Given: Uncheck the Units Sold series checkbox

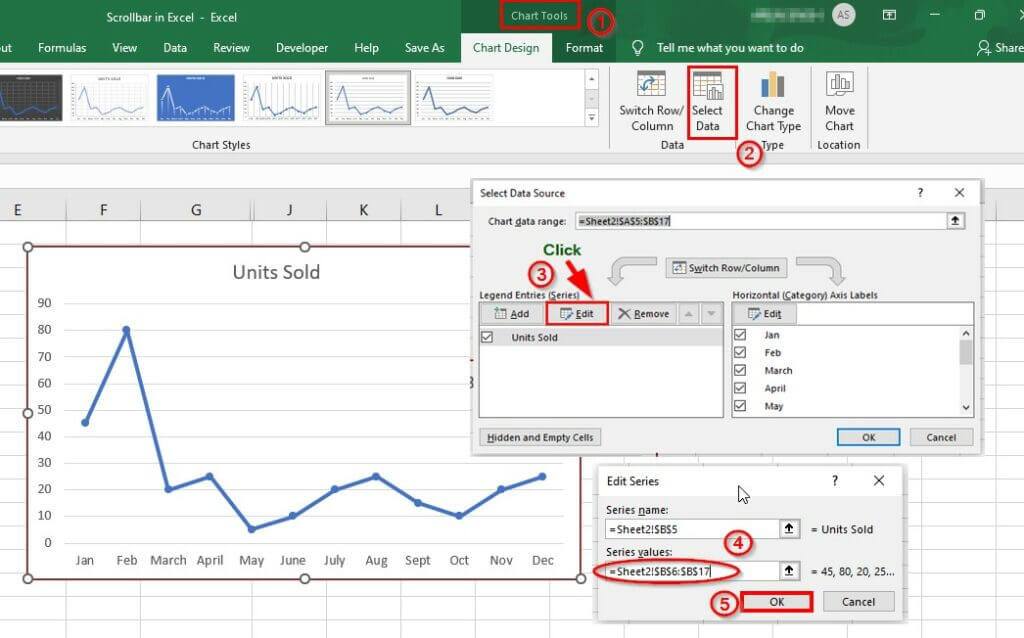Looking at the screenshot, I should pyautogui.click(x=487, y=337).
